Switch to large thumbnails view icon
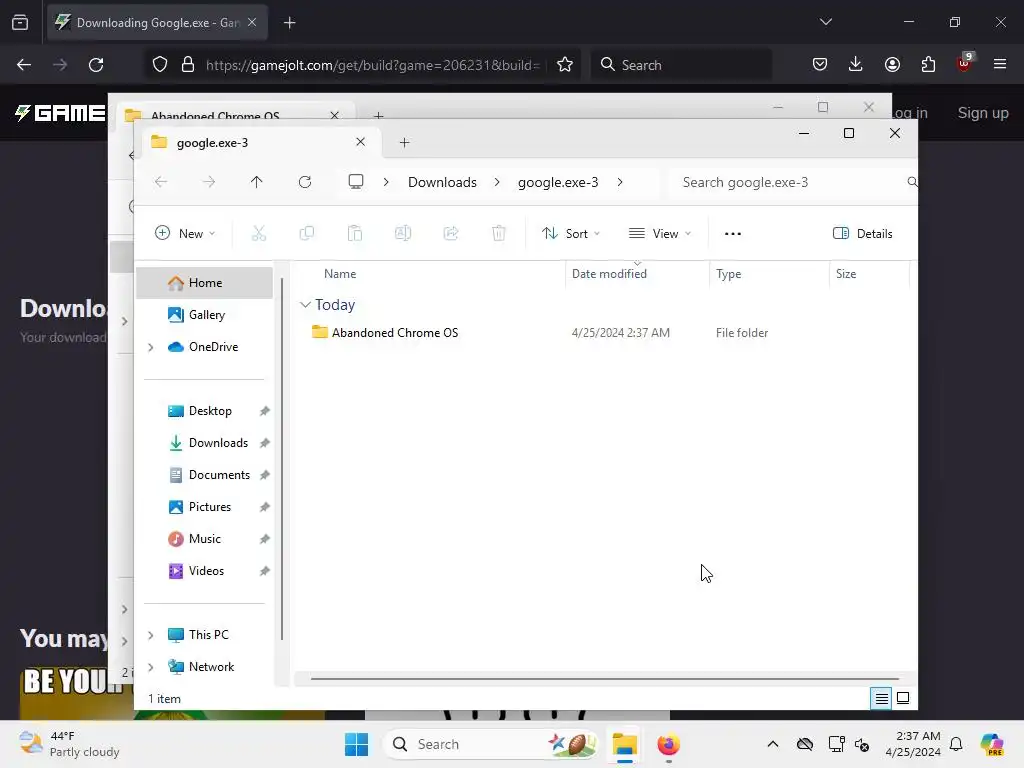This screenshot has height=768, width=1024. coord(903,699)
